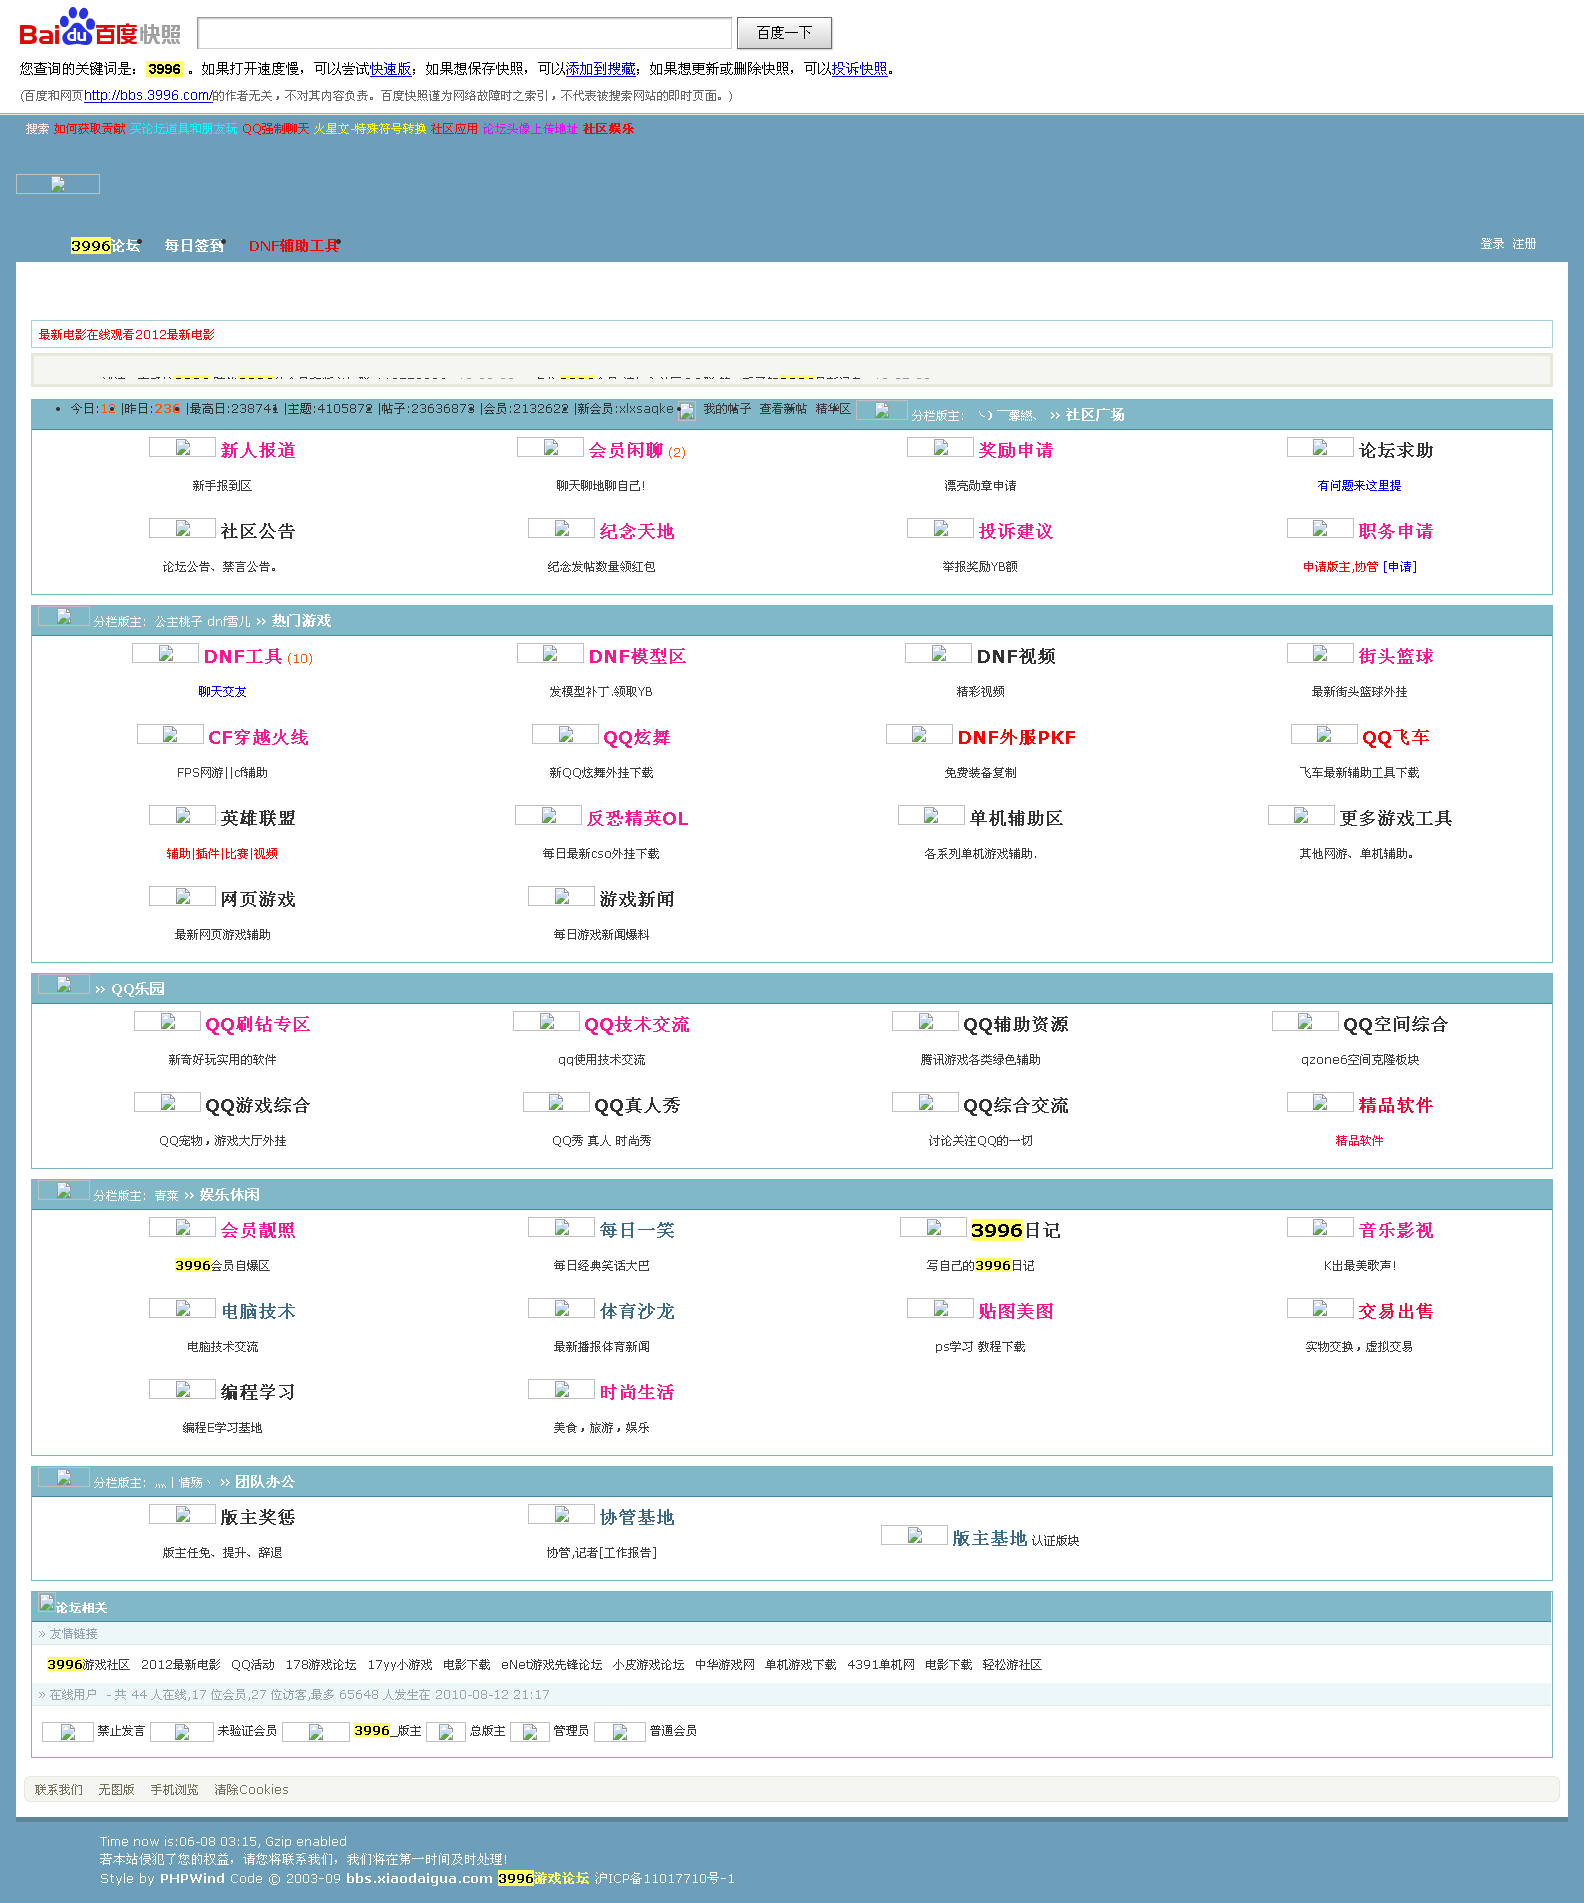Click the Baidu search input field
The width and height of the screenshot is (1584, 1903).
465,33
